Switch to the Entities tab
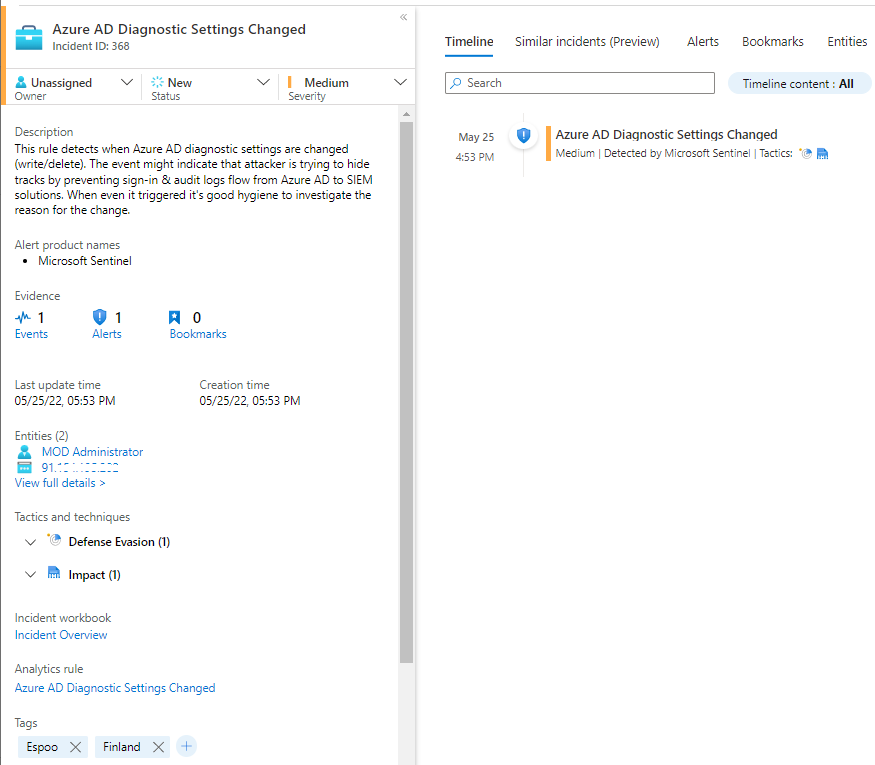This screenshot has width=875, height=765. pyautogui.click(x=847, y=42)
